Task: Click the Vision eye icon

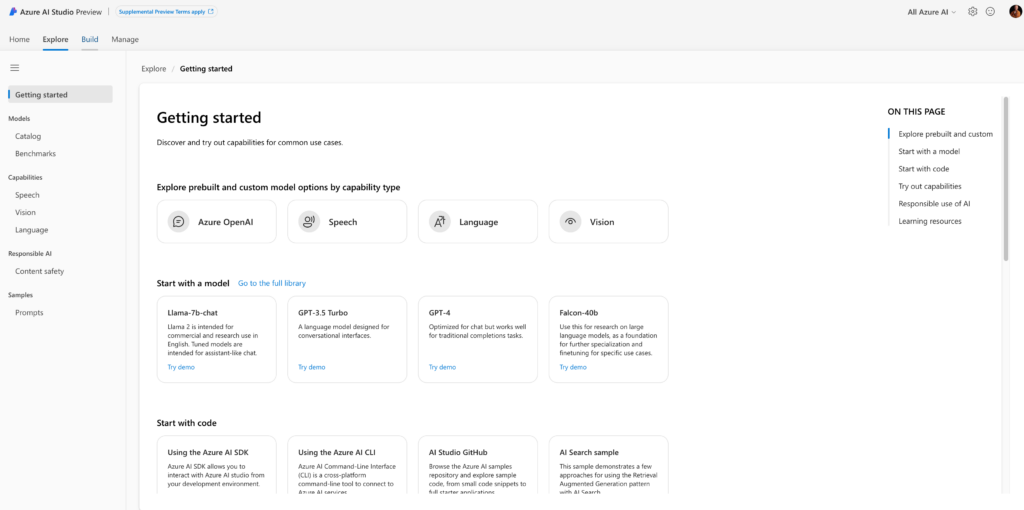Action: tap(570, 222)
